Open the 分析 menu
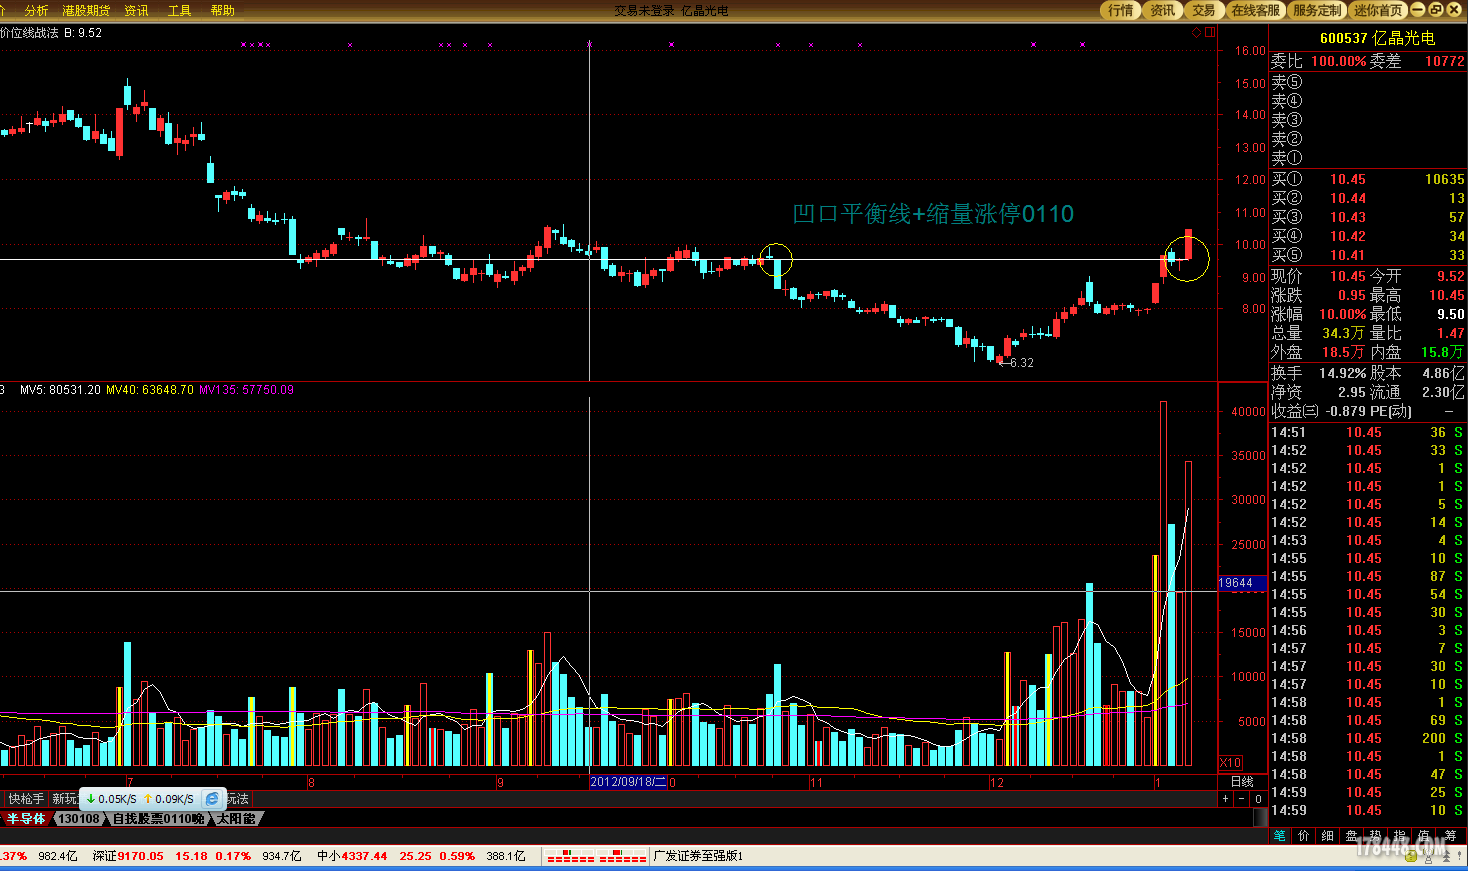Screen dimensions: 1468x871 click(37, 10)
